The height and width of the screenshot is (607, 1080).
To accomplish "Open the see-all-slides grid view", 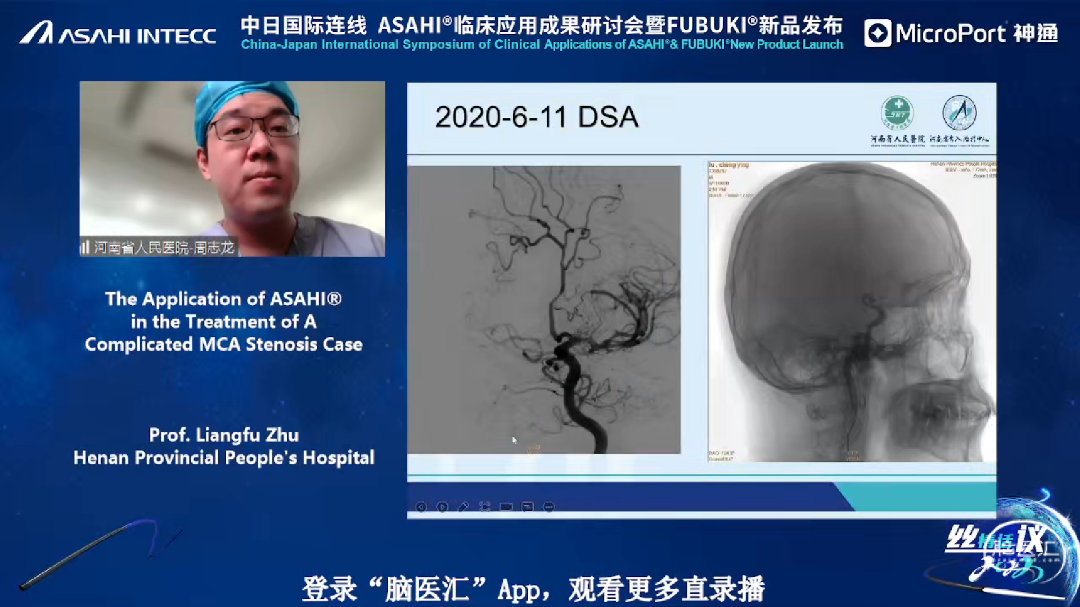I will (x=485, y=506).
